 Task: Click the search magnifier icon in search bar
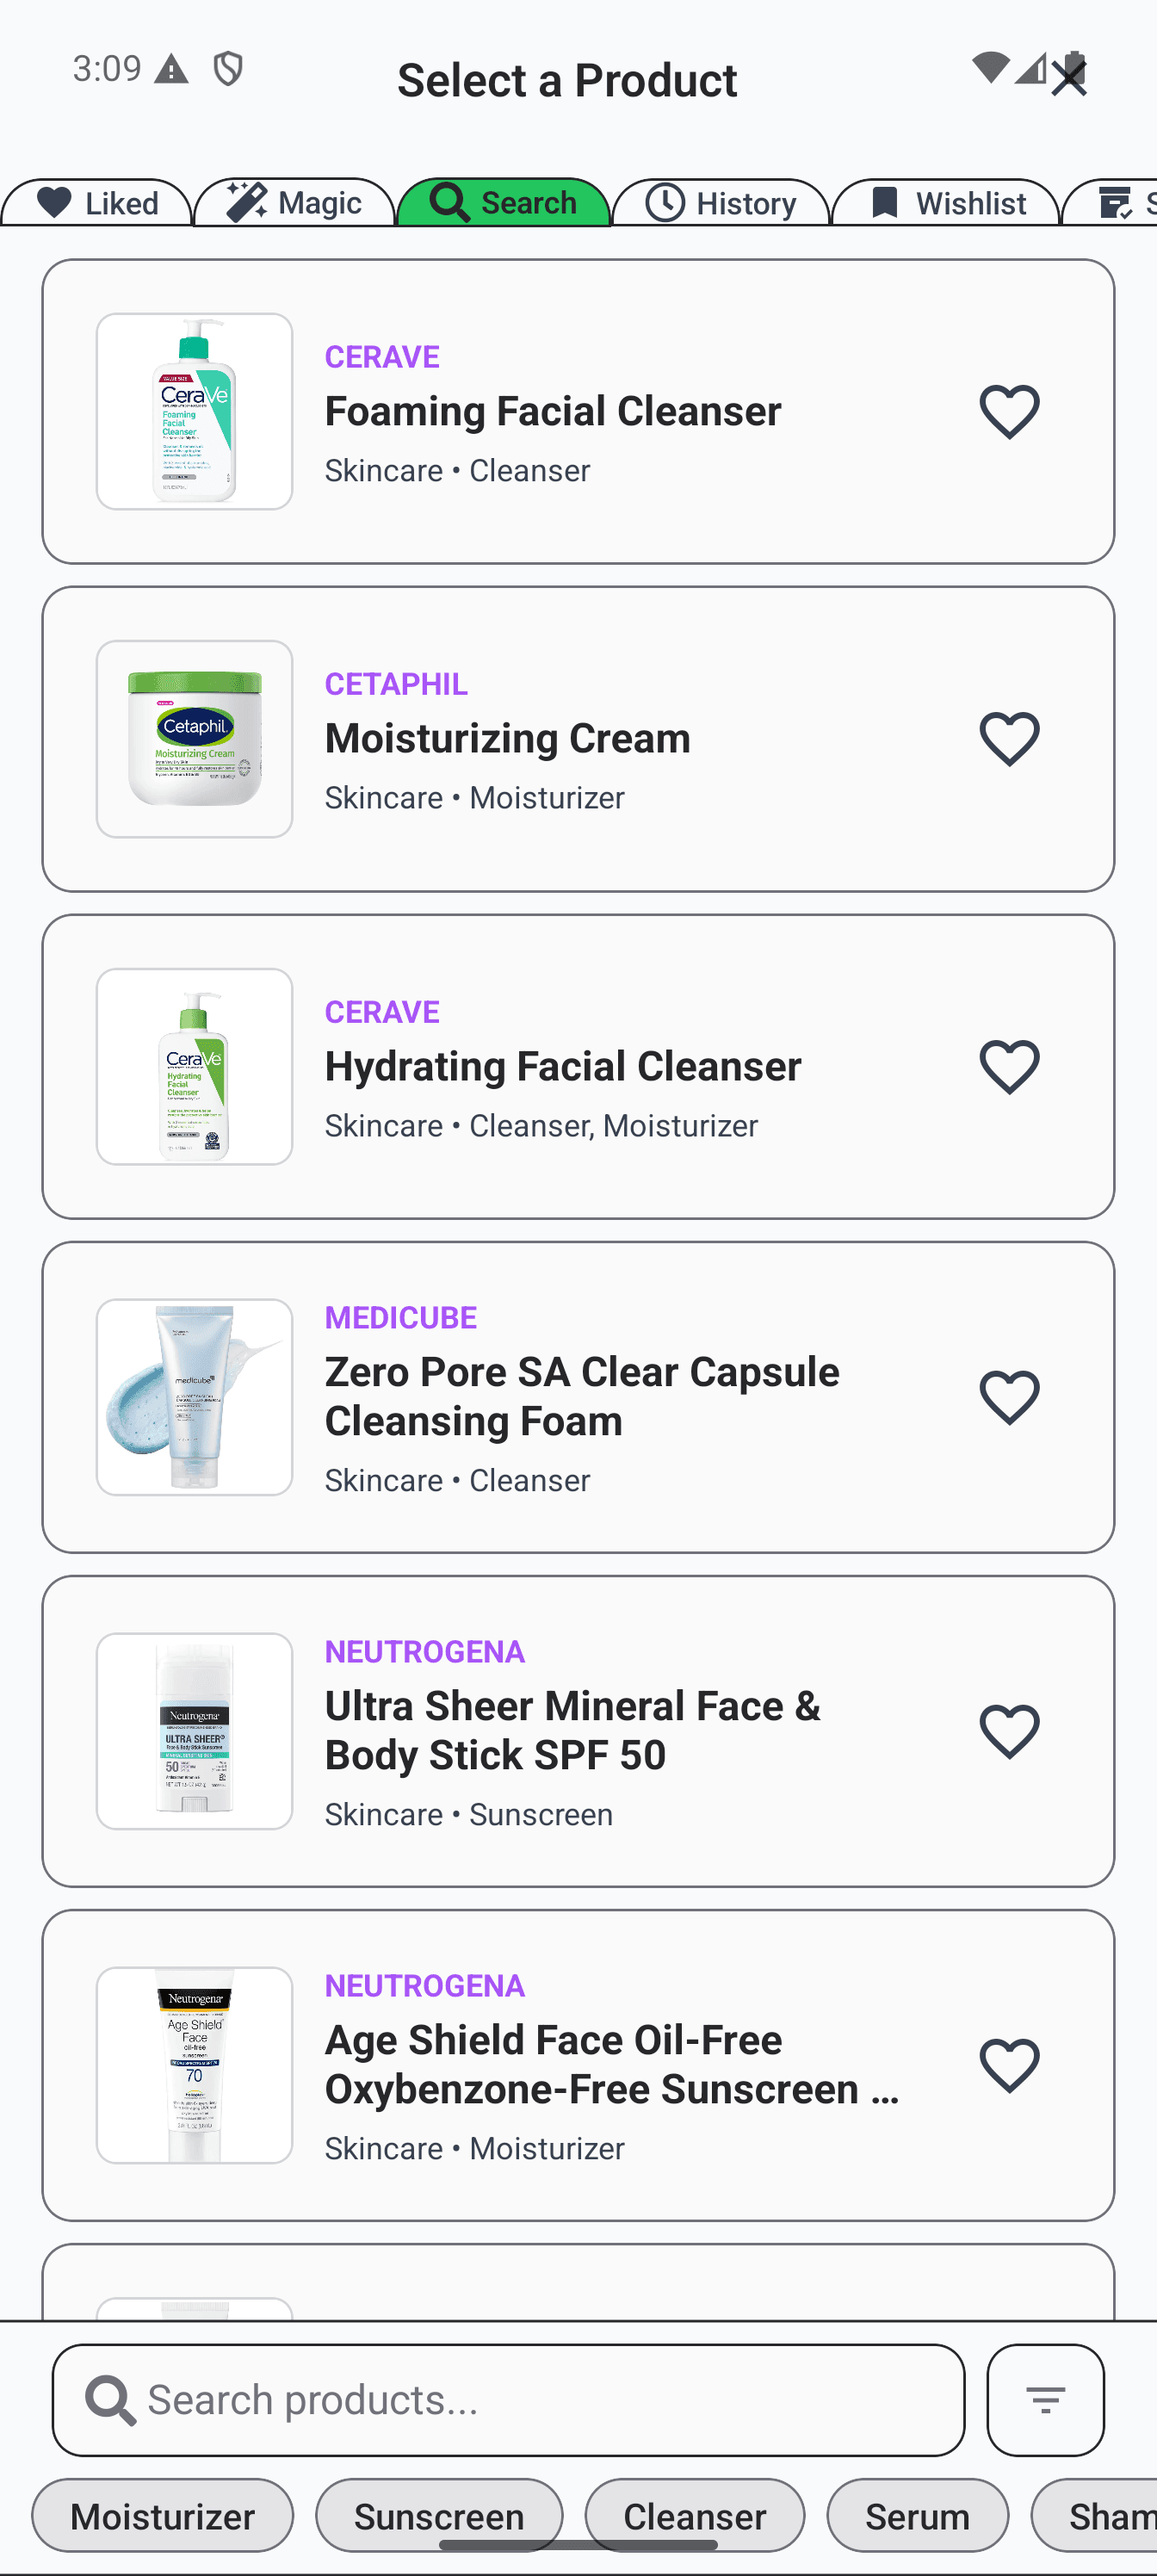[110, 2400]
